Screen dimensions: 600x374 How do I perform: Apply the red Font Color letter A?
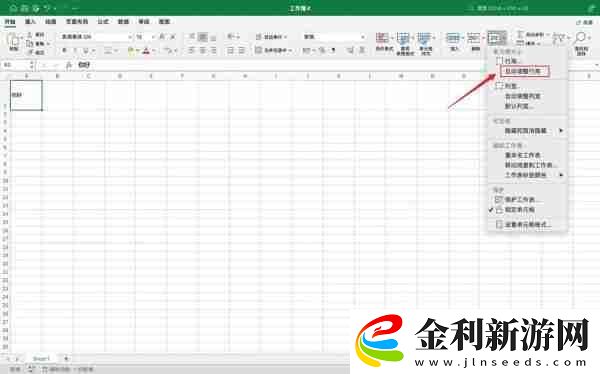point(146,50)
